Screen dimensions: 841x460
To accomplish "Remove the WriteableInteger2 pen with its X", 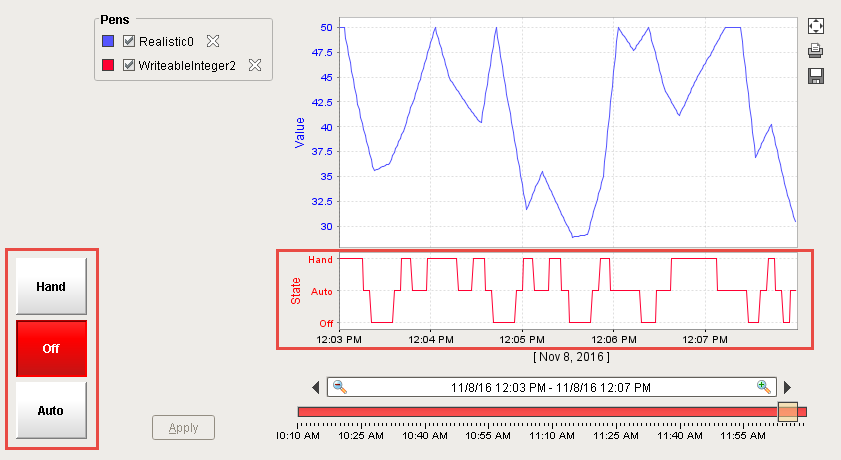I will tap(255, 65).
